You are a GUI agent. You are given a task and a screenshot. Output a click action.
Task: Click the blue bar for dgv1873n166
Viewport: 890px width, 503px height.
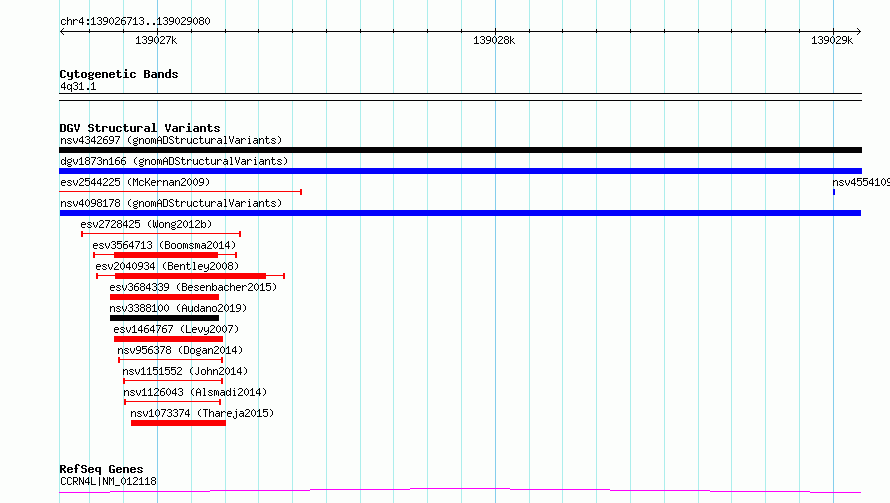pyautogui.click(x=460, y=171)
